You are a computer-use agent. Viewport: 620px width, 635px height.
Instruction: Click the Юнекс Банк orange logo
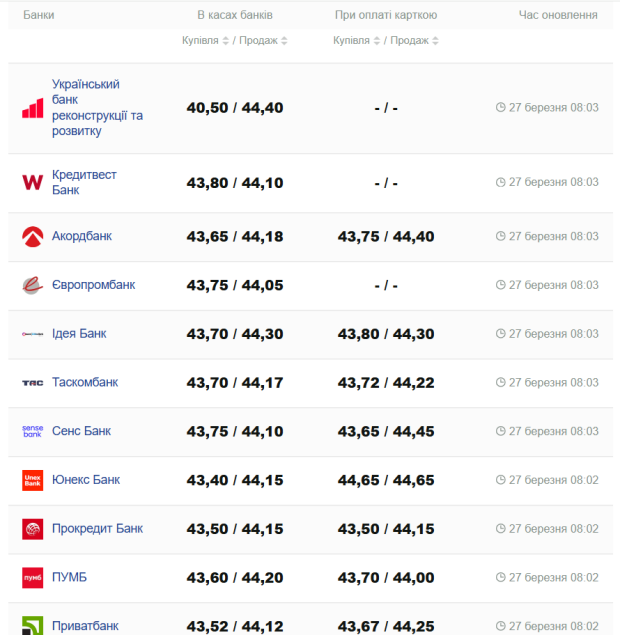pyautogui.click(x=33, y=480)
